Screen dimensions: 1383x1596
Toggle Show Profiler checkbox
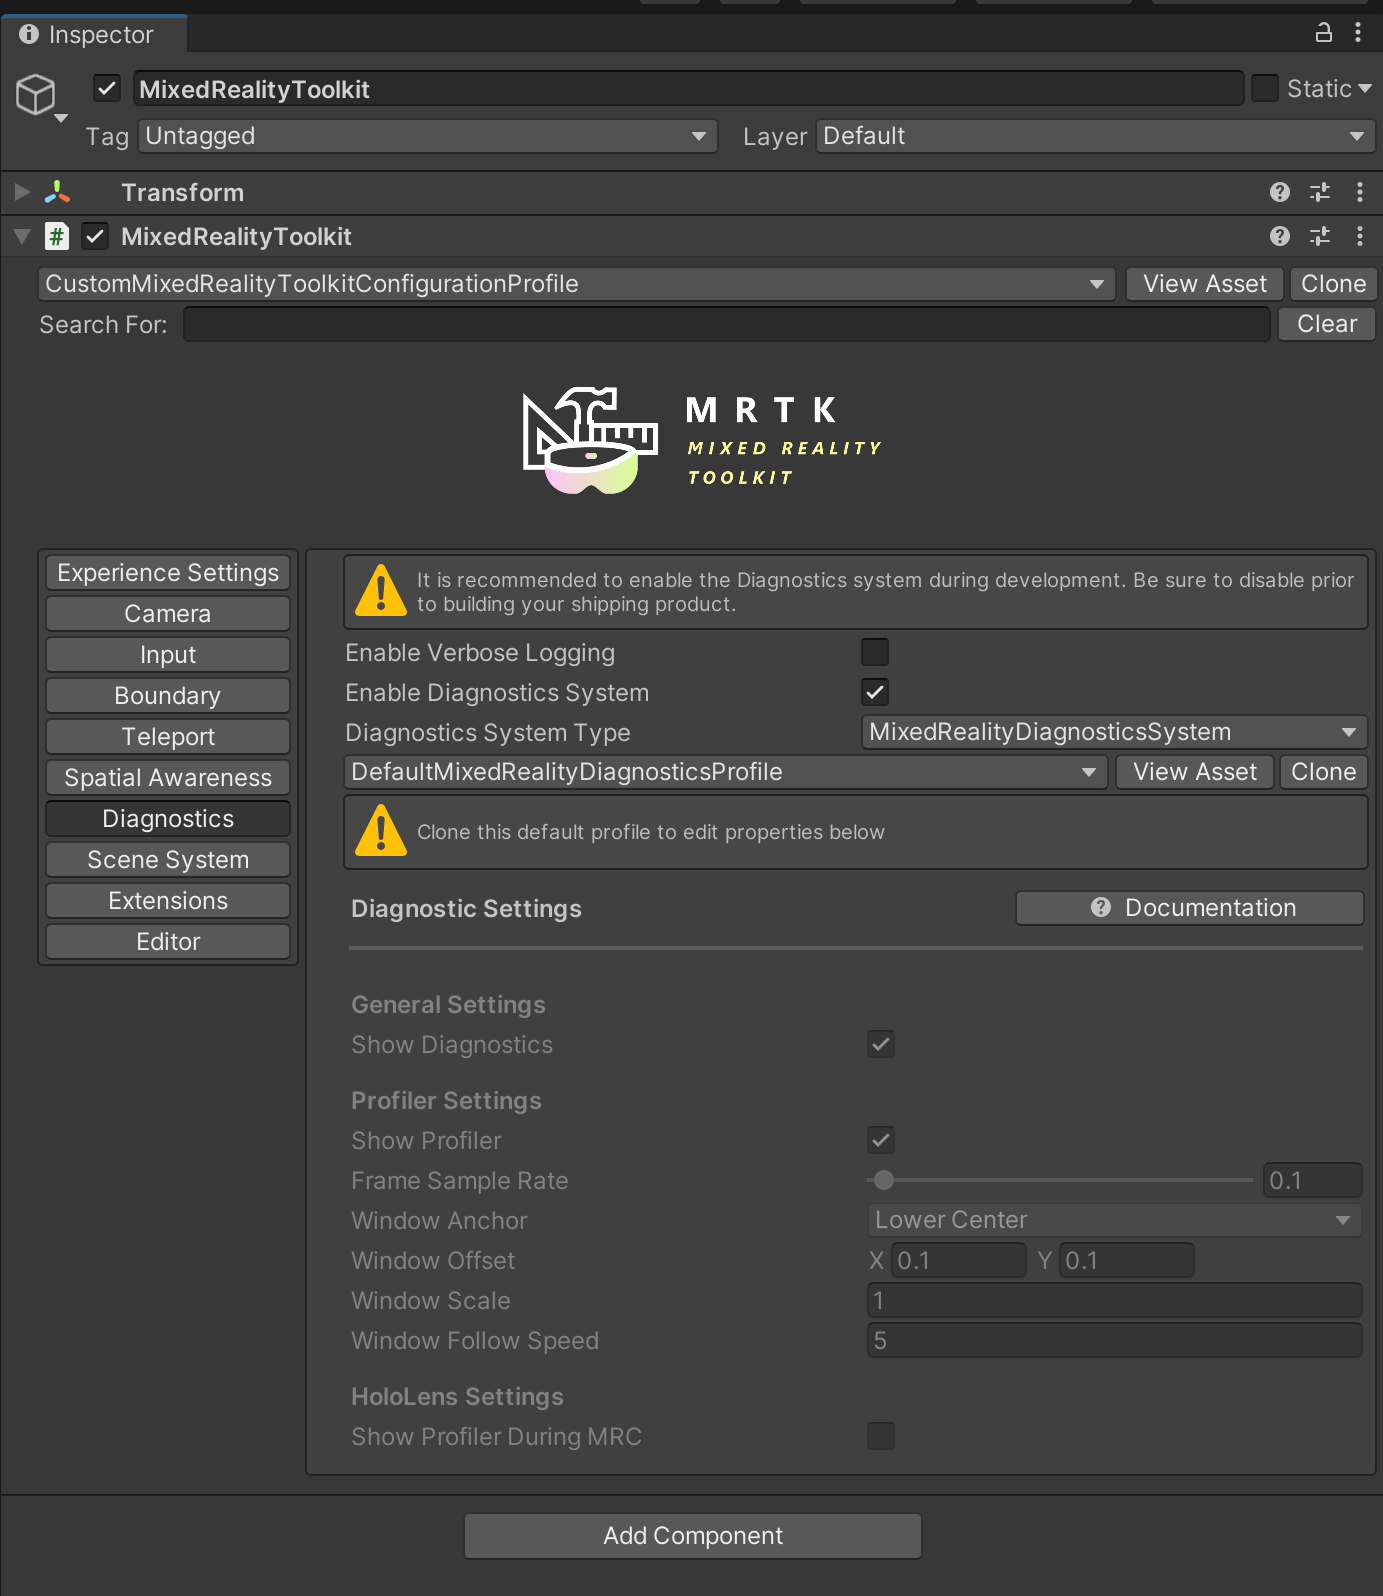881,1140
